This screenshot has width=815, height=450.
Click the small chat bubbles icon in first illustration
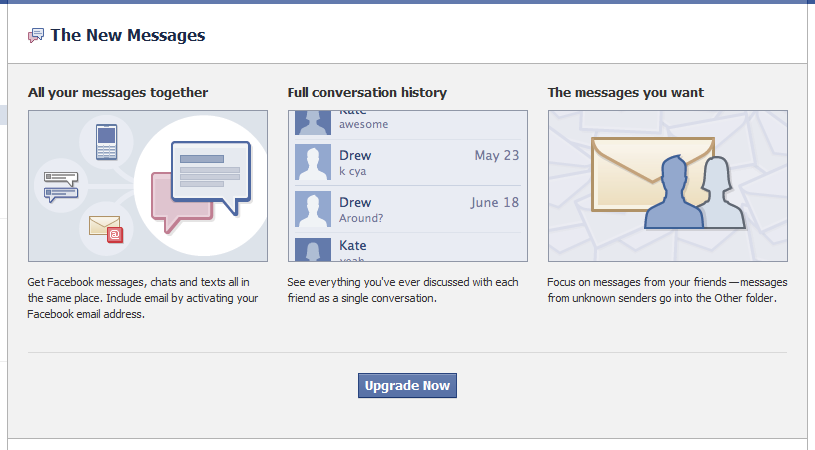pyautogui.click(x=61, y=187)
